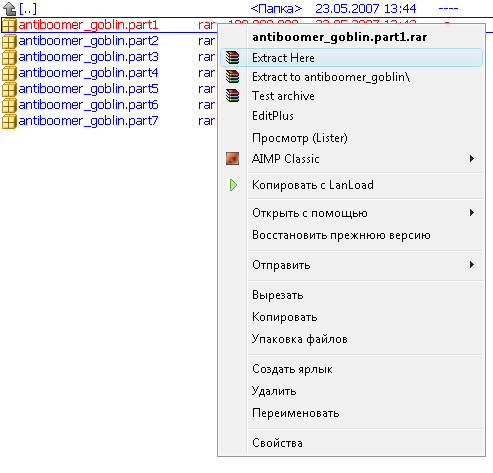
Task: Select Восстановить прежнюю версию
Action: click(351, 235)
